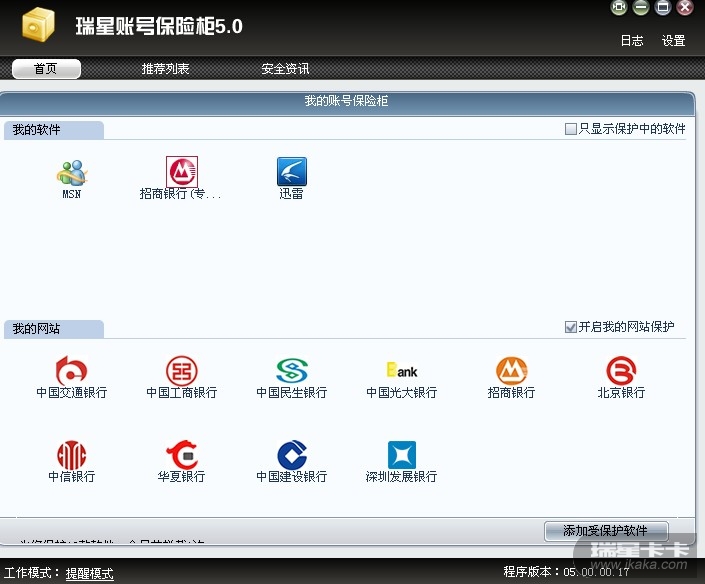Viewport: 705px width, 584px height.
Task: Minimize the 瑞星账号保险柜 window
Action: (x=641, y=7)
